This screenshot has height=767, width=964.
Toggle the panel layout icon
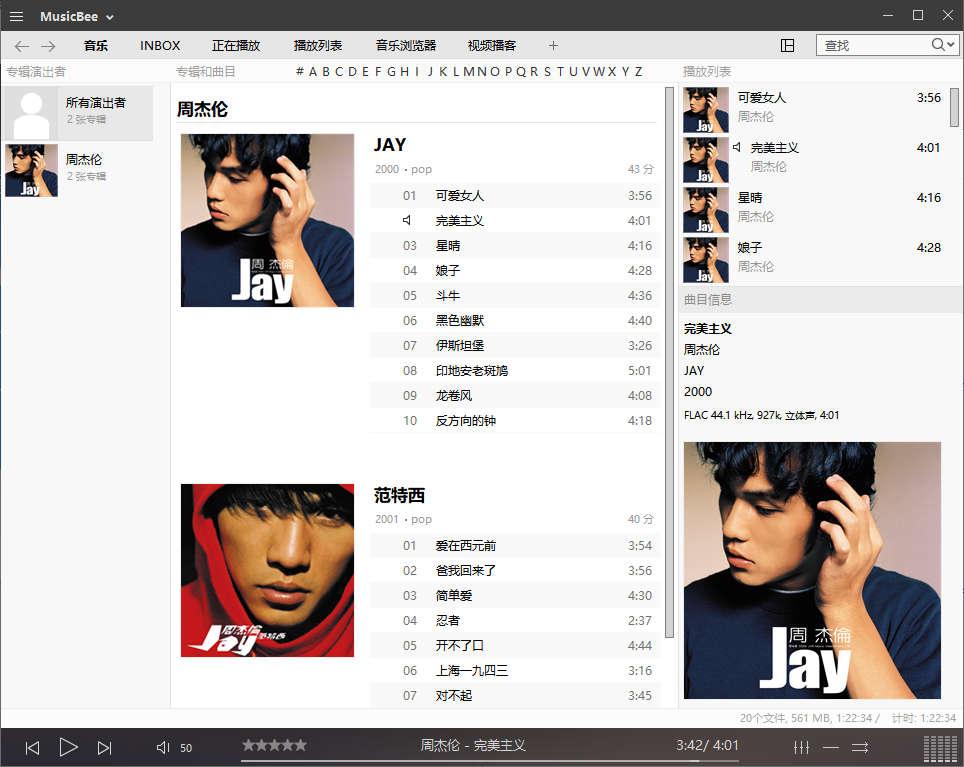point(788,45)
